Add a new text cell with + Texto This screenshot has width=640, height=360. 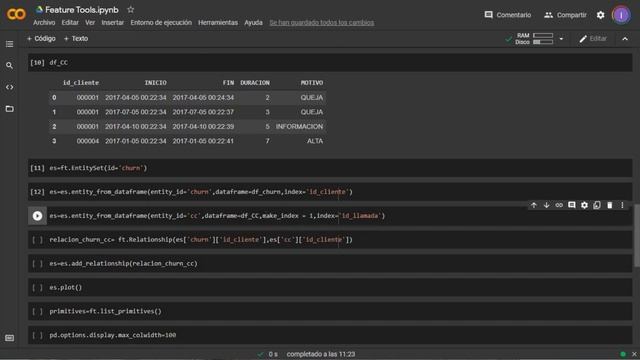[76, 38]
